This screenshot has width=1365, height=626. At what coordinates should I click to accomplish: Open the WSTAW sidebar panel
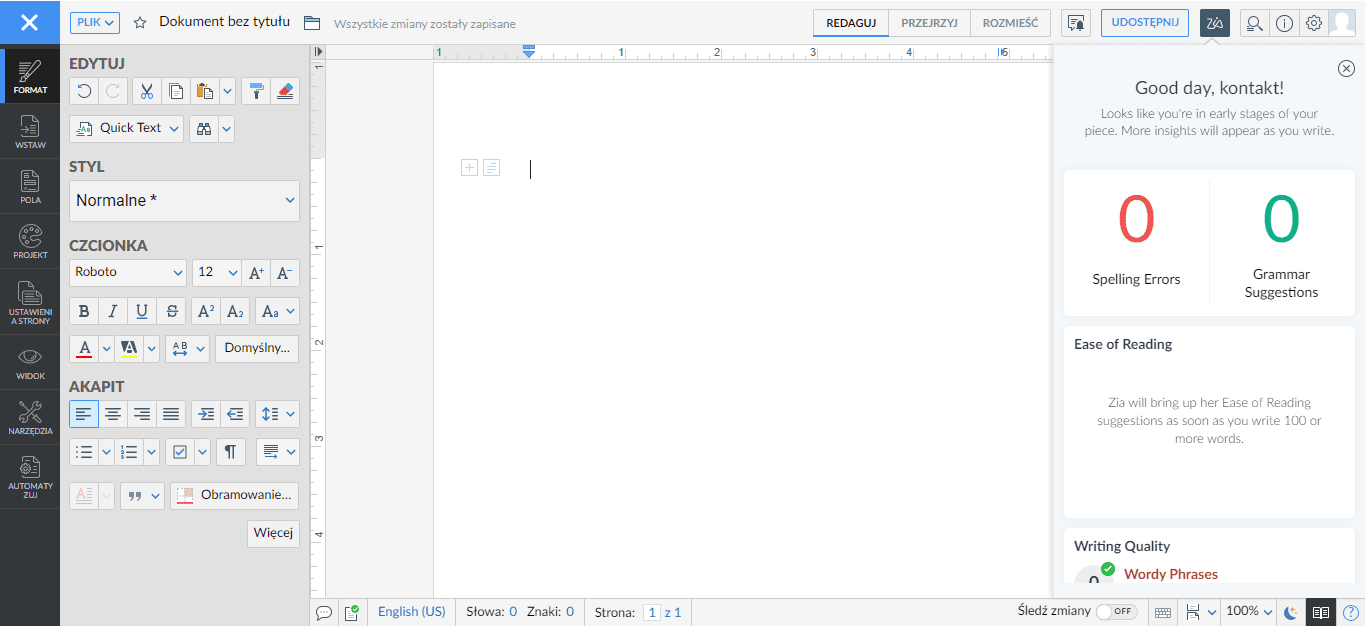point(30,132)
